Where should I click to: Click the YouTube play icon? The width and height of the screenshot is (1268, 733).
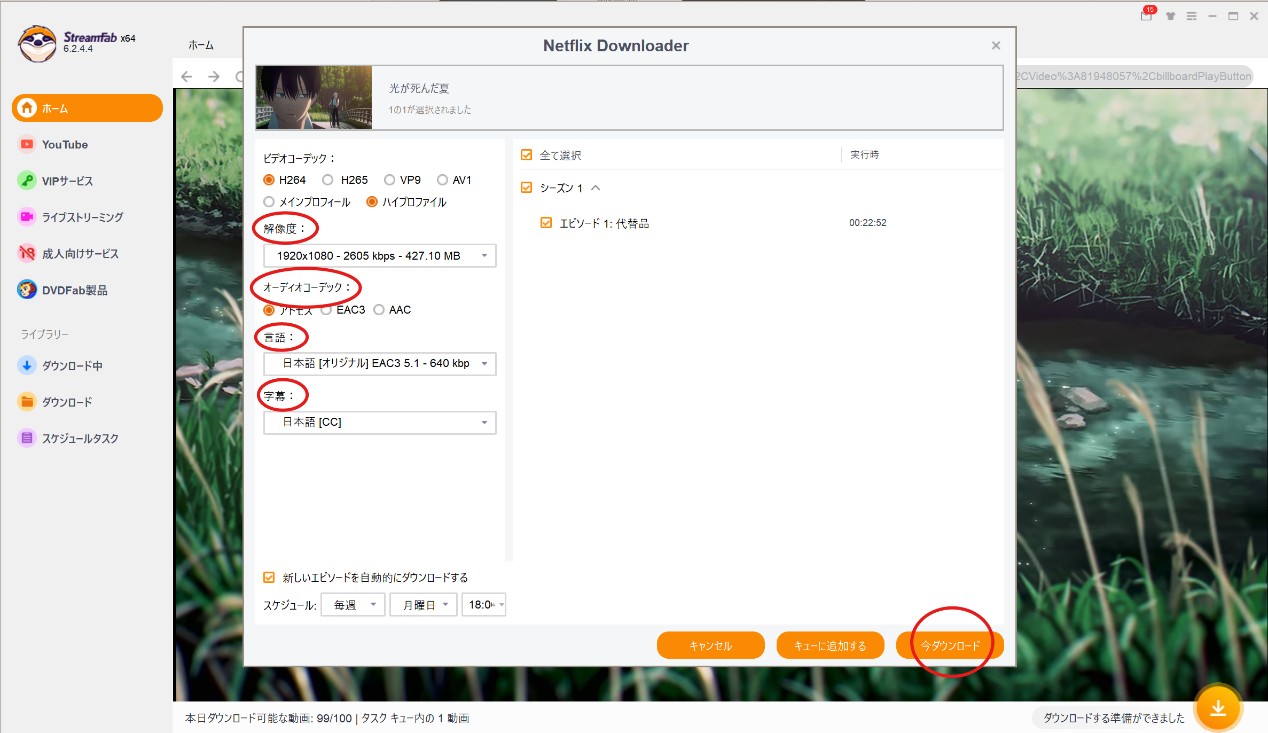tap(27, 145)
